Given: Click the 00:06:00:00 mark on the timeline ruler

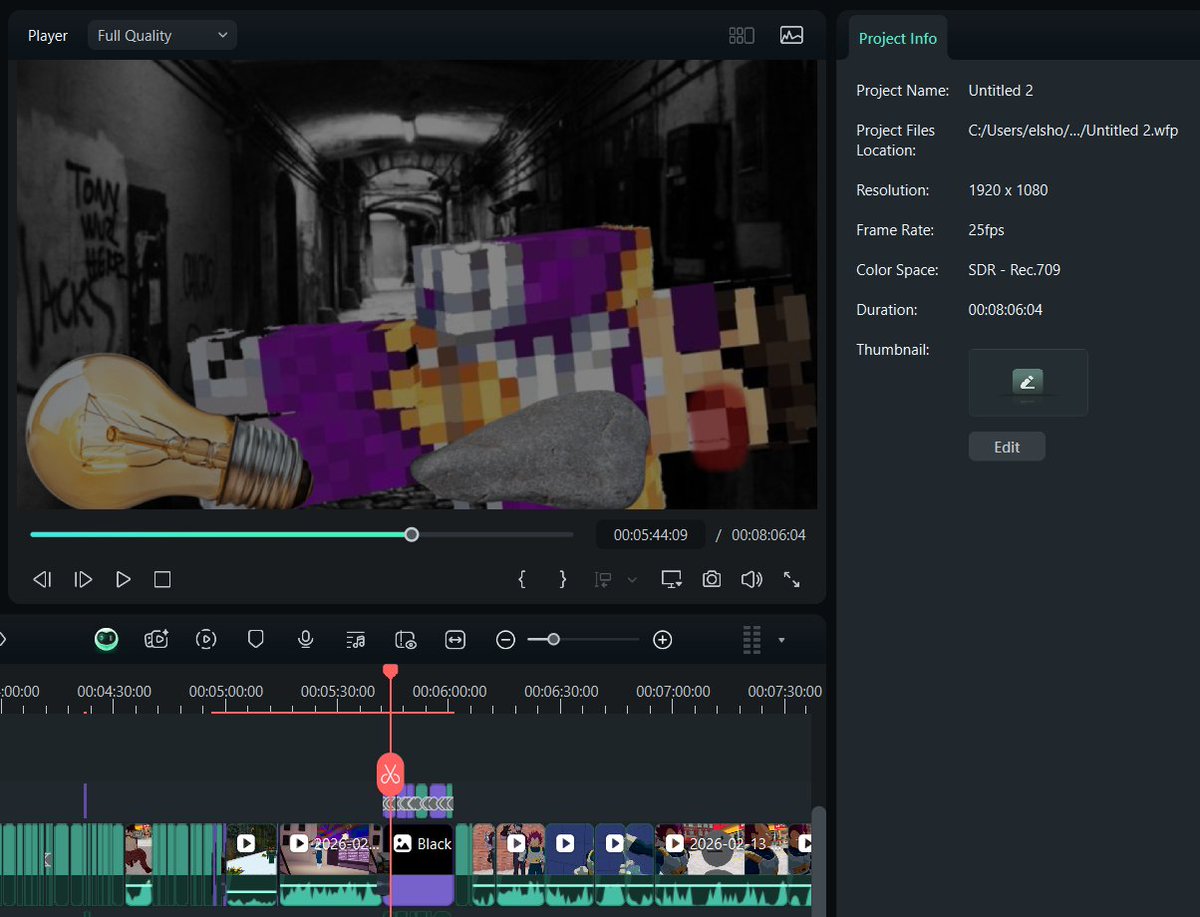Looking at the screenshot, I should (450, 691).
